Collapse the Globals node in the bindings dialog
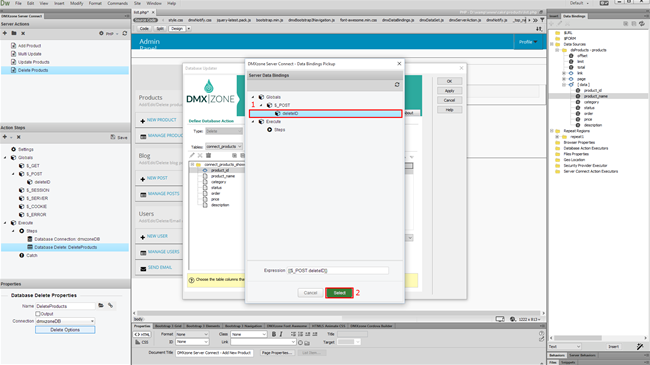650x365 pixels. 253,97
